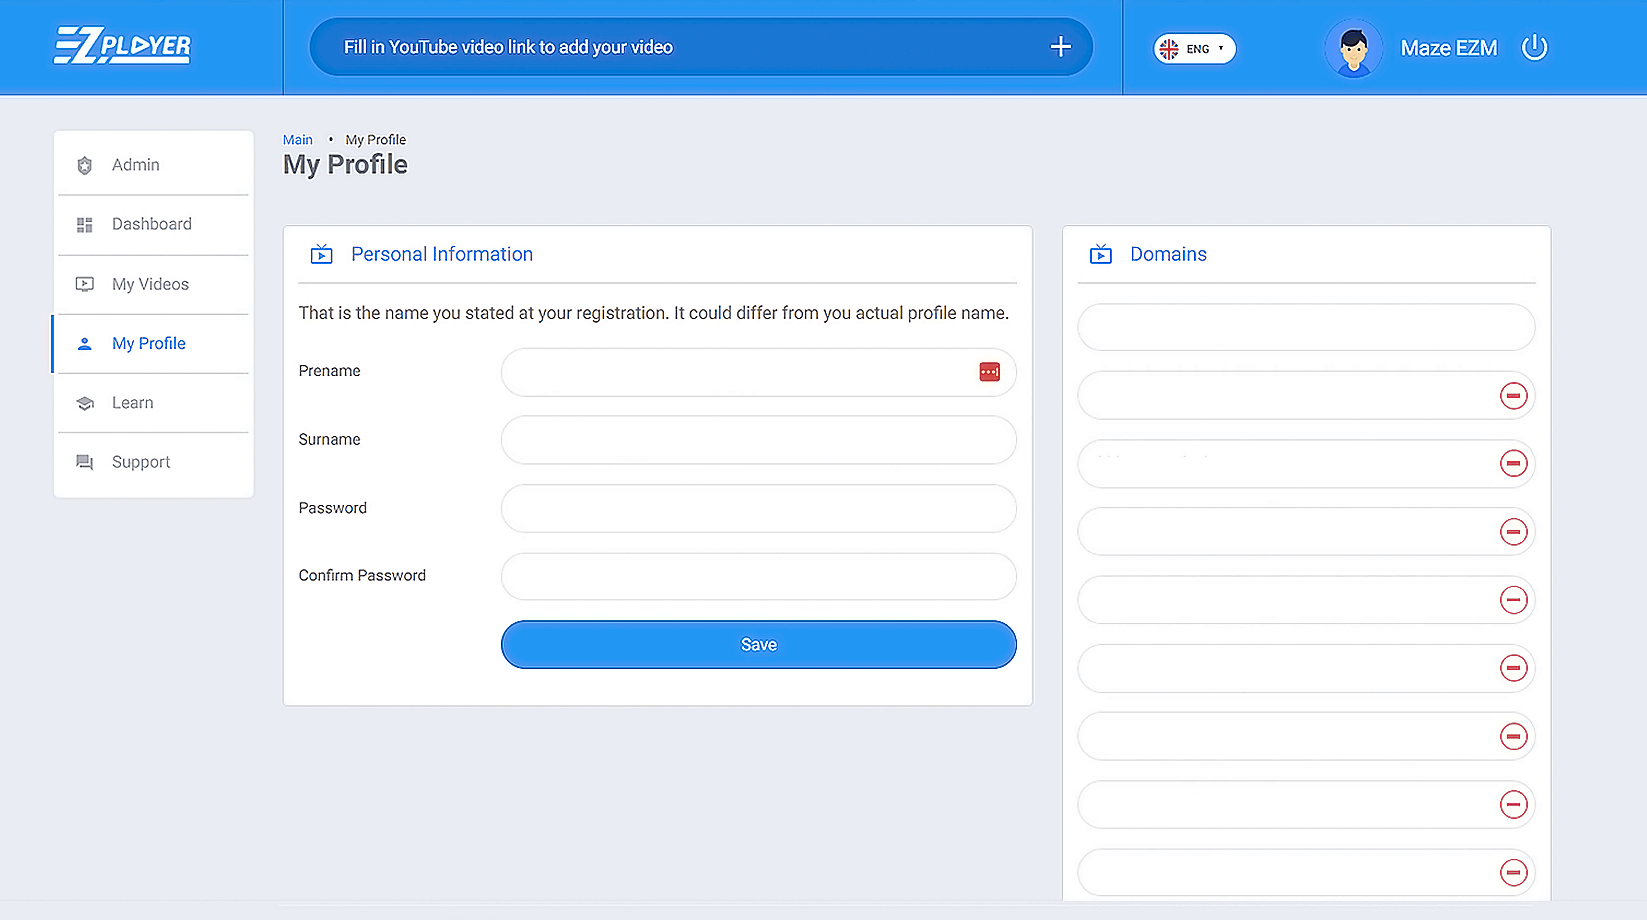
Task: Open the Admin menu item
Action: pyautogui.click(x=136, y=165)
